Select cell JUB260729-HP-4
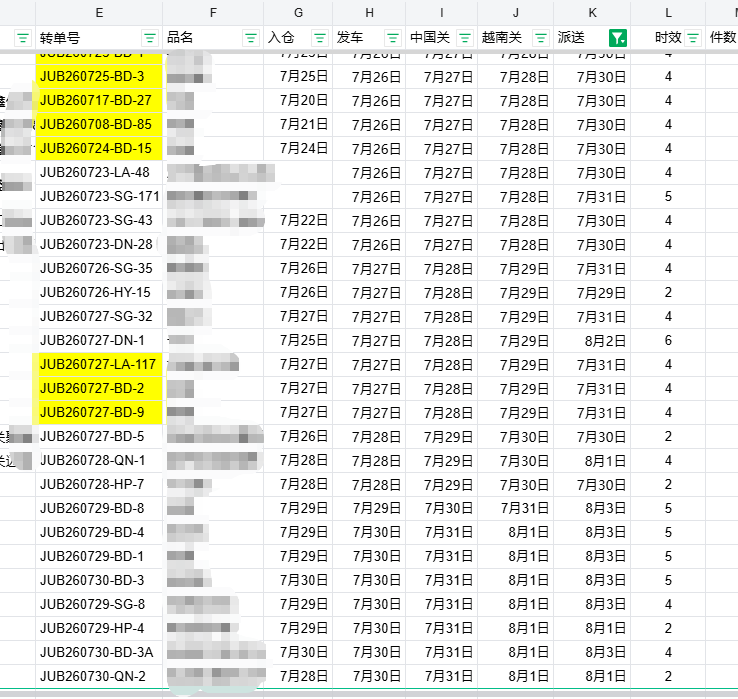 coord(99,628)
